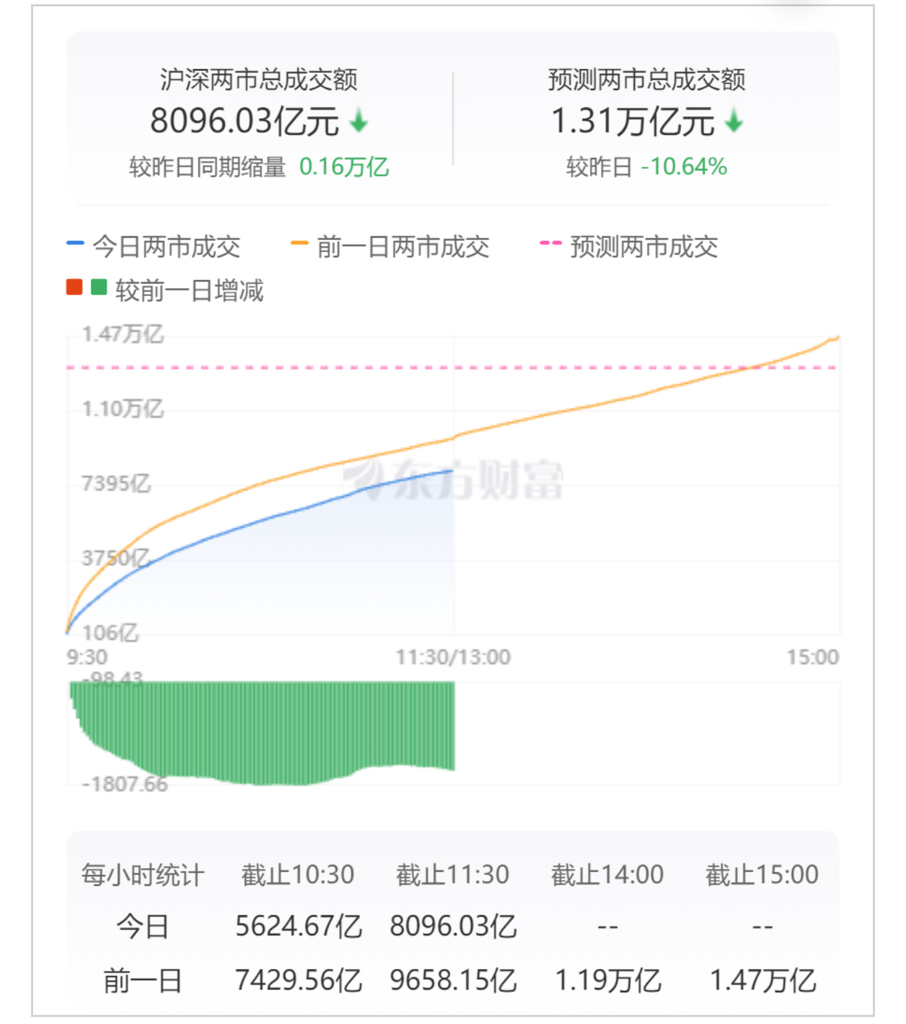Click the 1.47万亿 table cell in 前一日 row

pos(763,981)
